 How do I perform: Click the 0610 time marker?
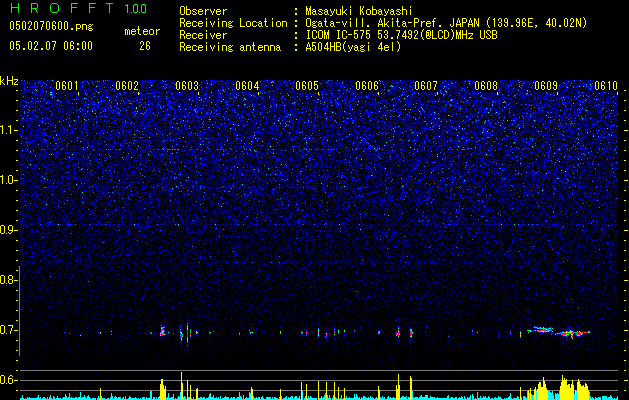pos(606,86)
